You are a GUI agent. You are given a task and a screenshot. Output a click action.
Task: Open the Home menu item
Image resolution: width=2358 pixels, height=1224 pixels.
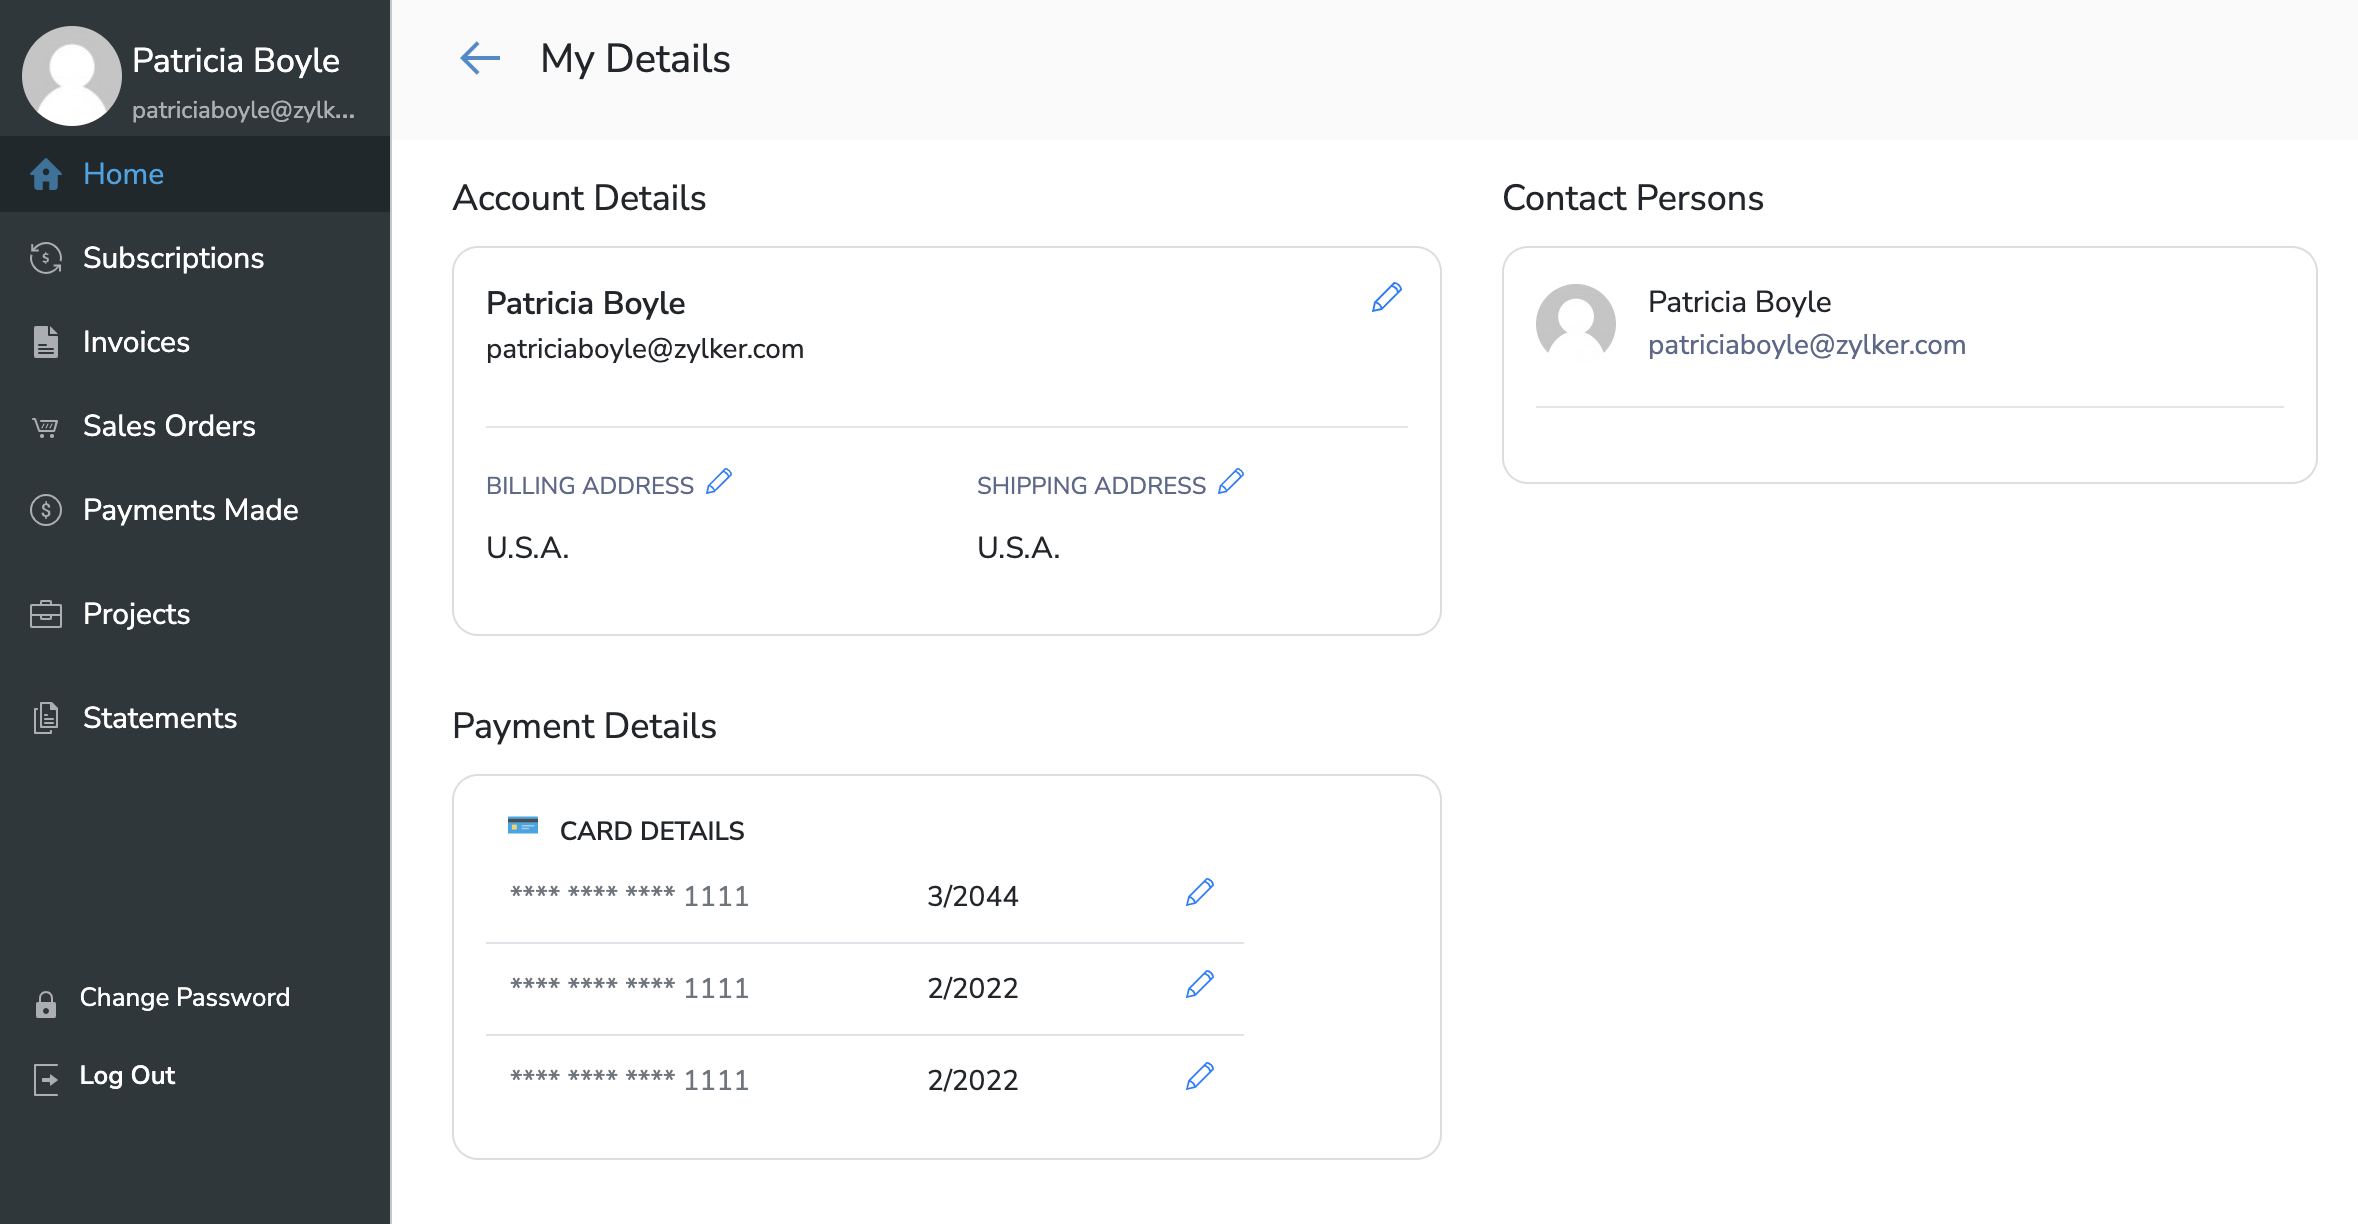[123, 174]
